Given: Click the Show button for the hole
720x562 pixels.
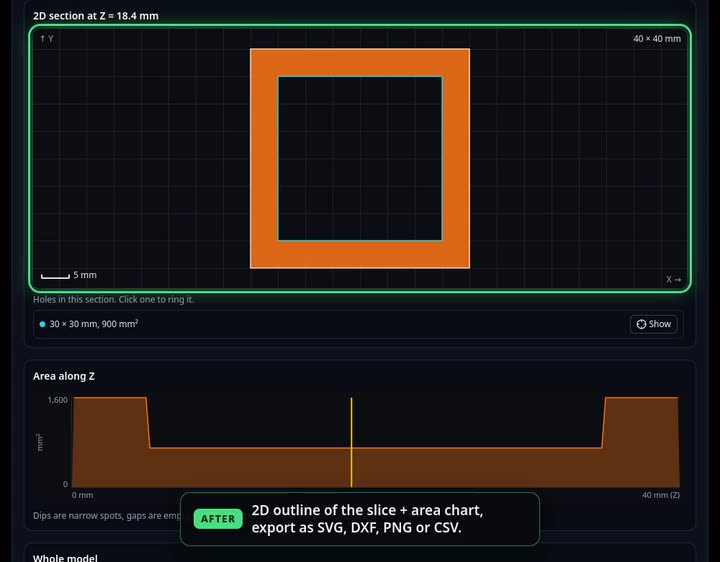Looking at the screenshot, I should 653,324.
